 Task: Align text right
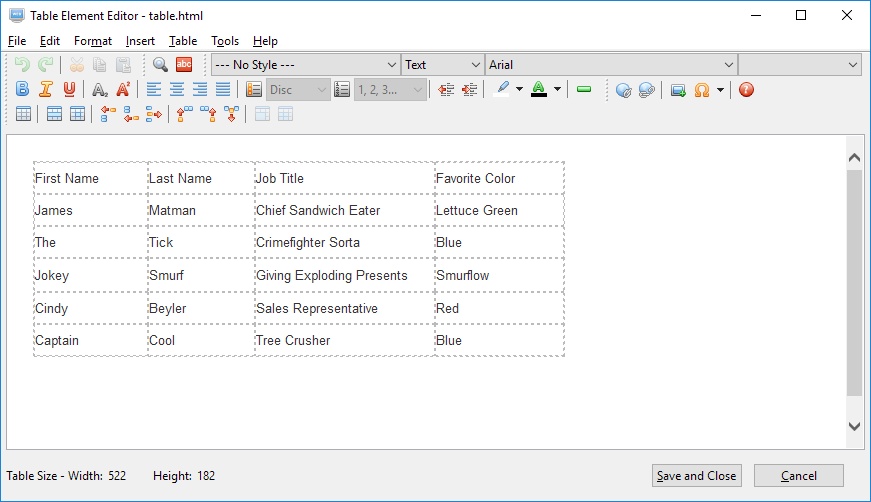(x=200, y=89)
